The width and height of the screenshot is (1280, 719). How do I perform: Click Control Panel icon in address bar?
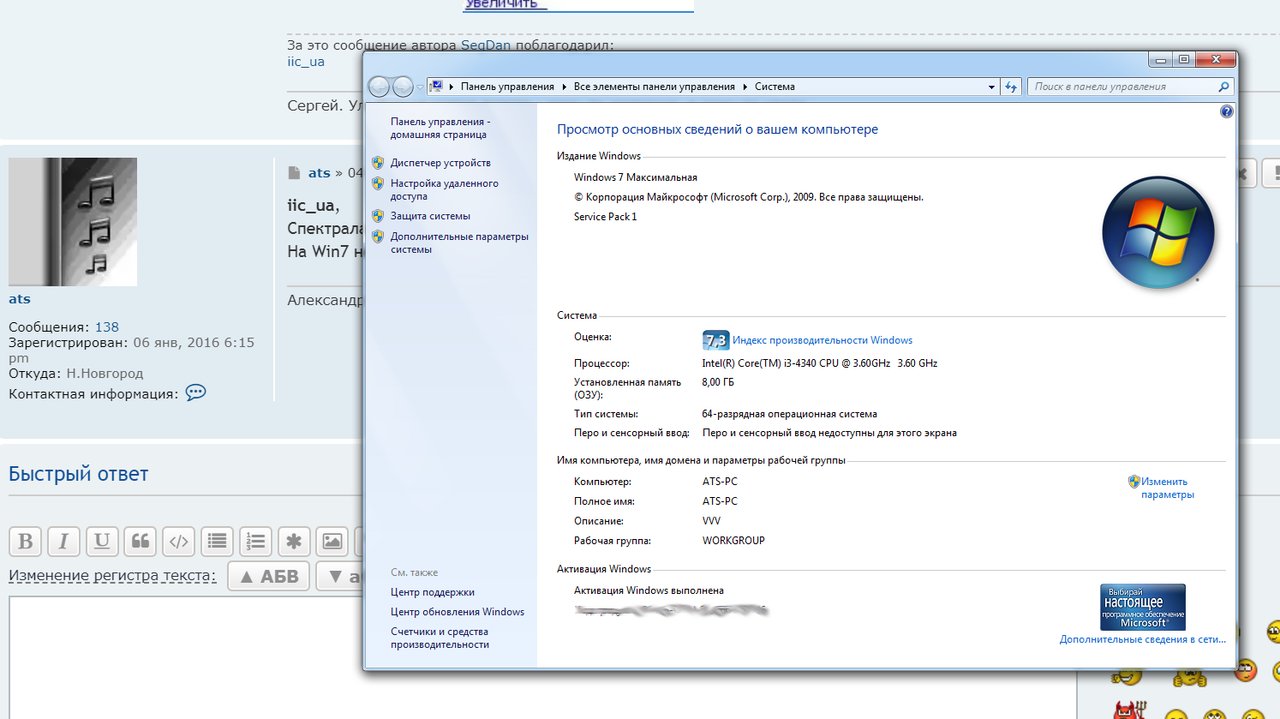point(436,87)
